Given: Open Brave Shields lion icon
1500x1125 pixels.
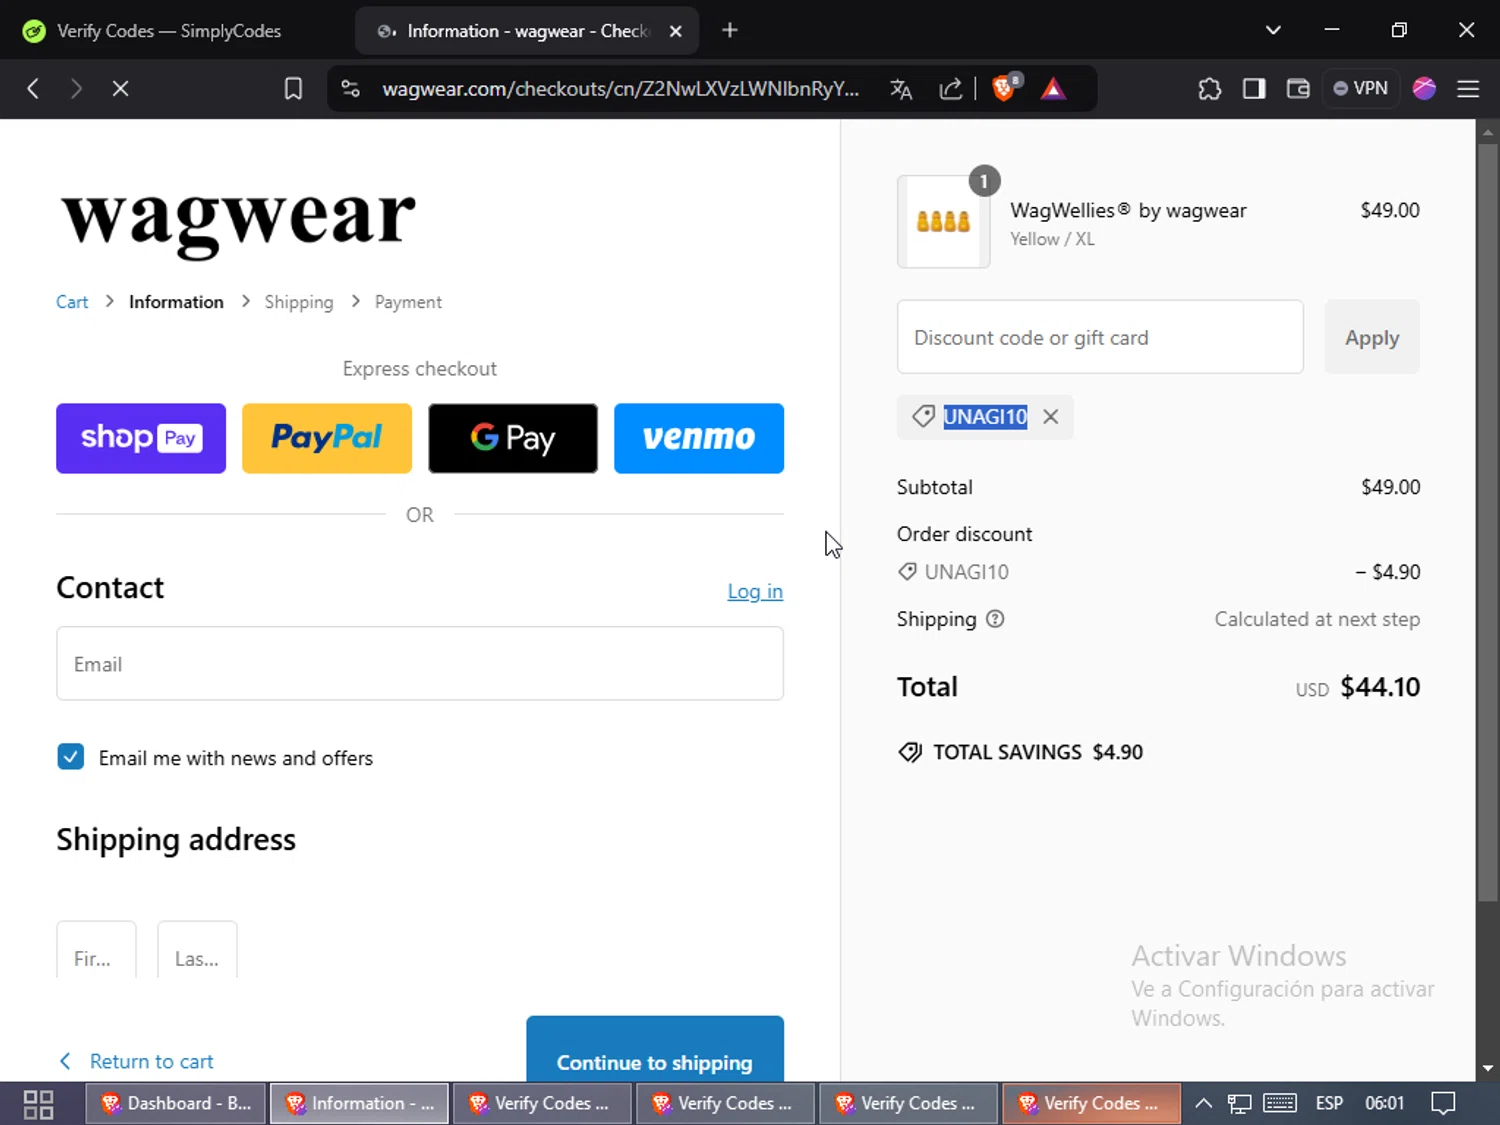Looking at the screenshot, I should tap(1004, 88).
